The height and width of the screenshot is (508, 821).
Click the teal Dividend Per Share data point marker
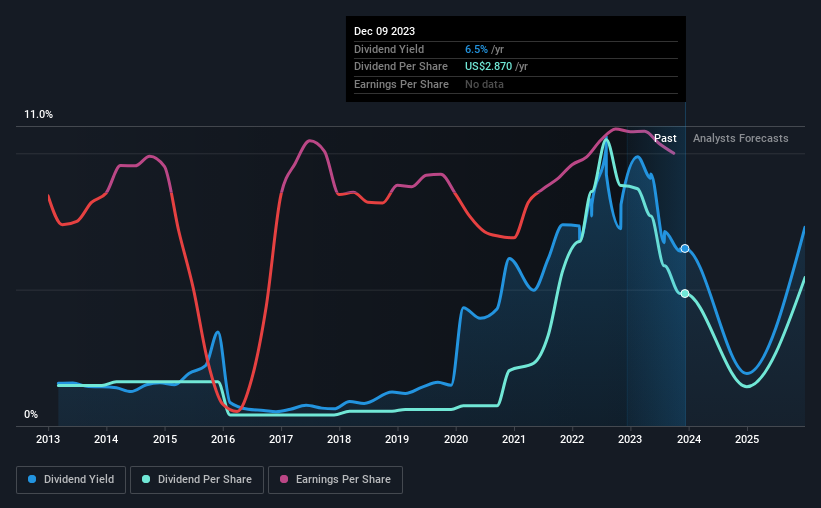point(685,293)
